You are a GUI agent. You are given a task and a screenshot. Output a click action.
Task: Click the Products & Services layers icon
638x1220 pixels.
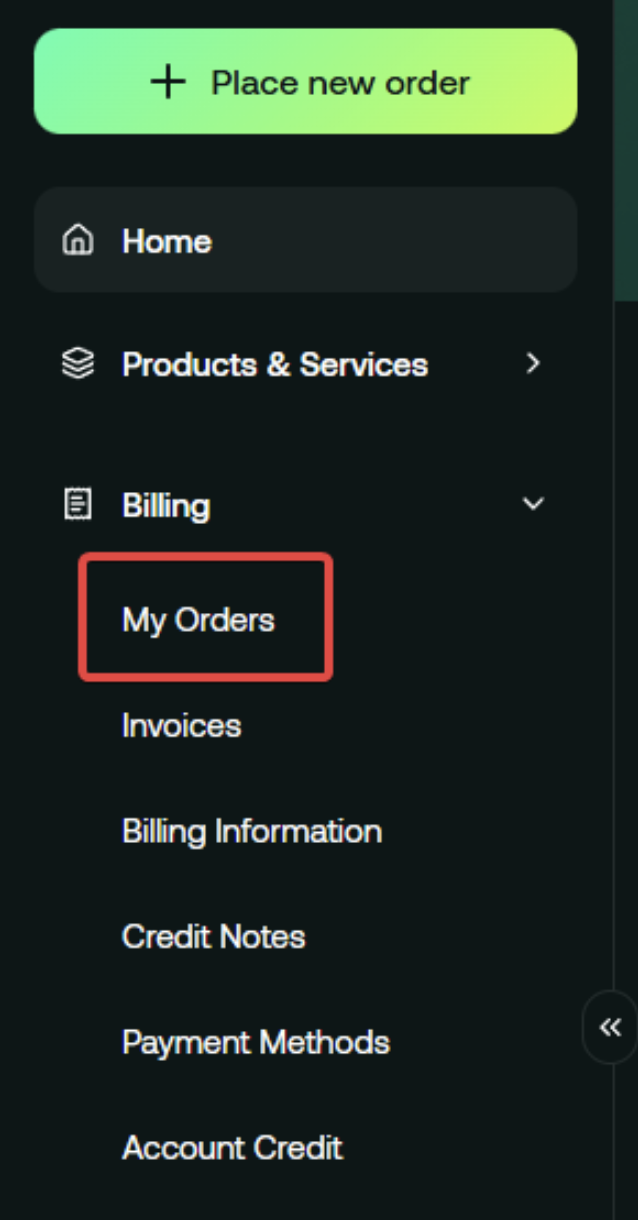tap(78, 364)
